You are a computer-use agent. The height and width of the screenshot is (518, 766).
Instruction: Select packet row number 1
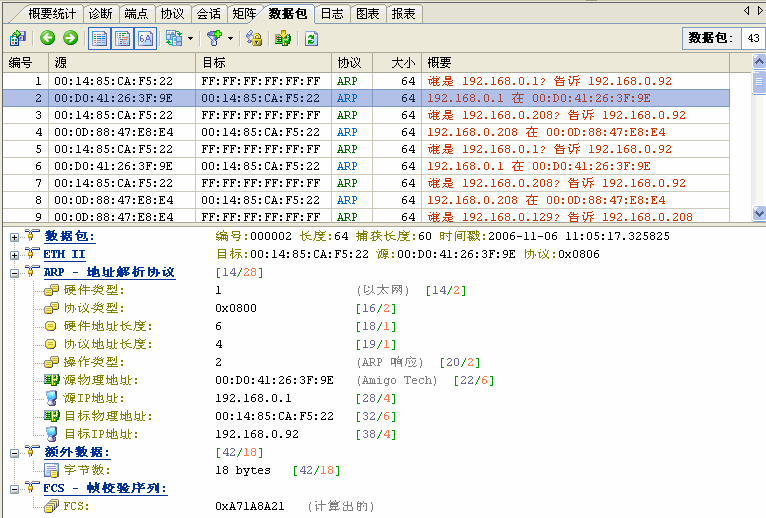coord(366,81)
